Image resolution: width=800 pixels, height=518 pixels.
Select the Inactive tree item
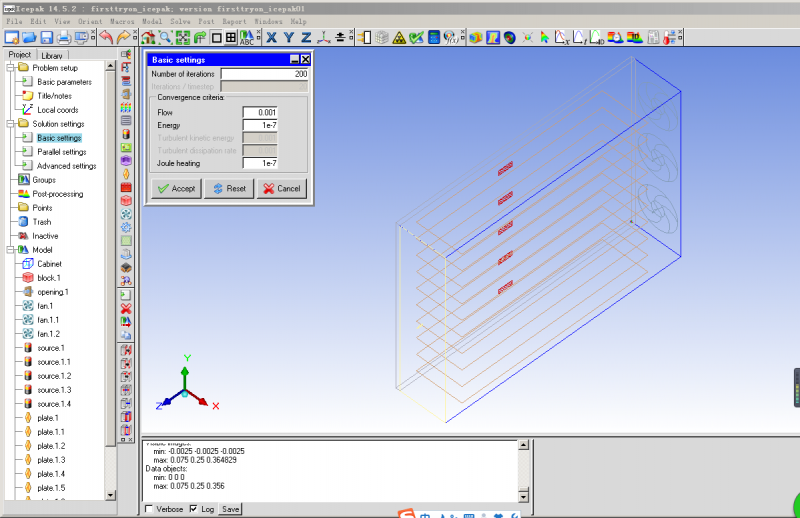(x=45, y=236)
